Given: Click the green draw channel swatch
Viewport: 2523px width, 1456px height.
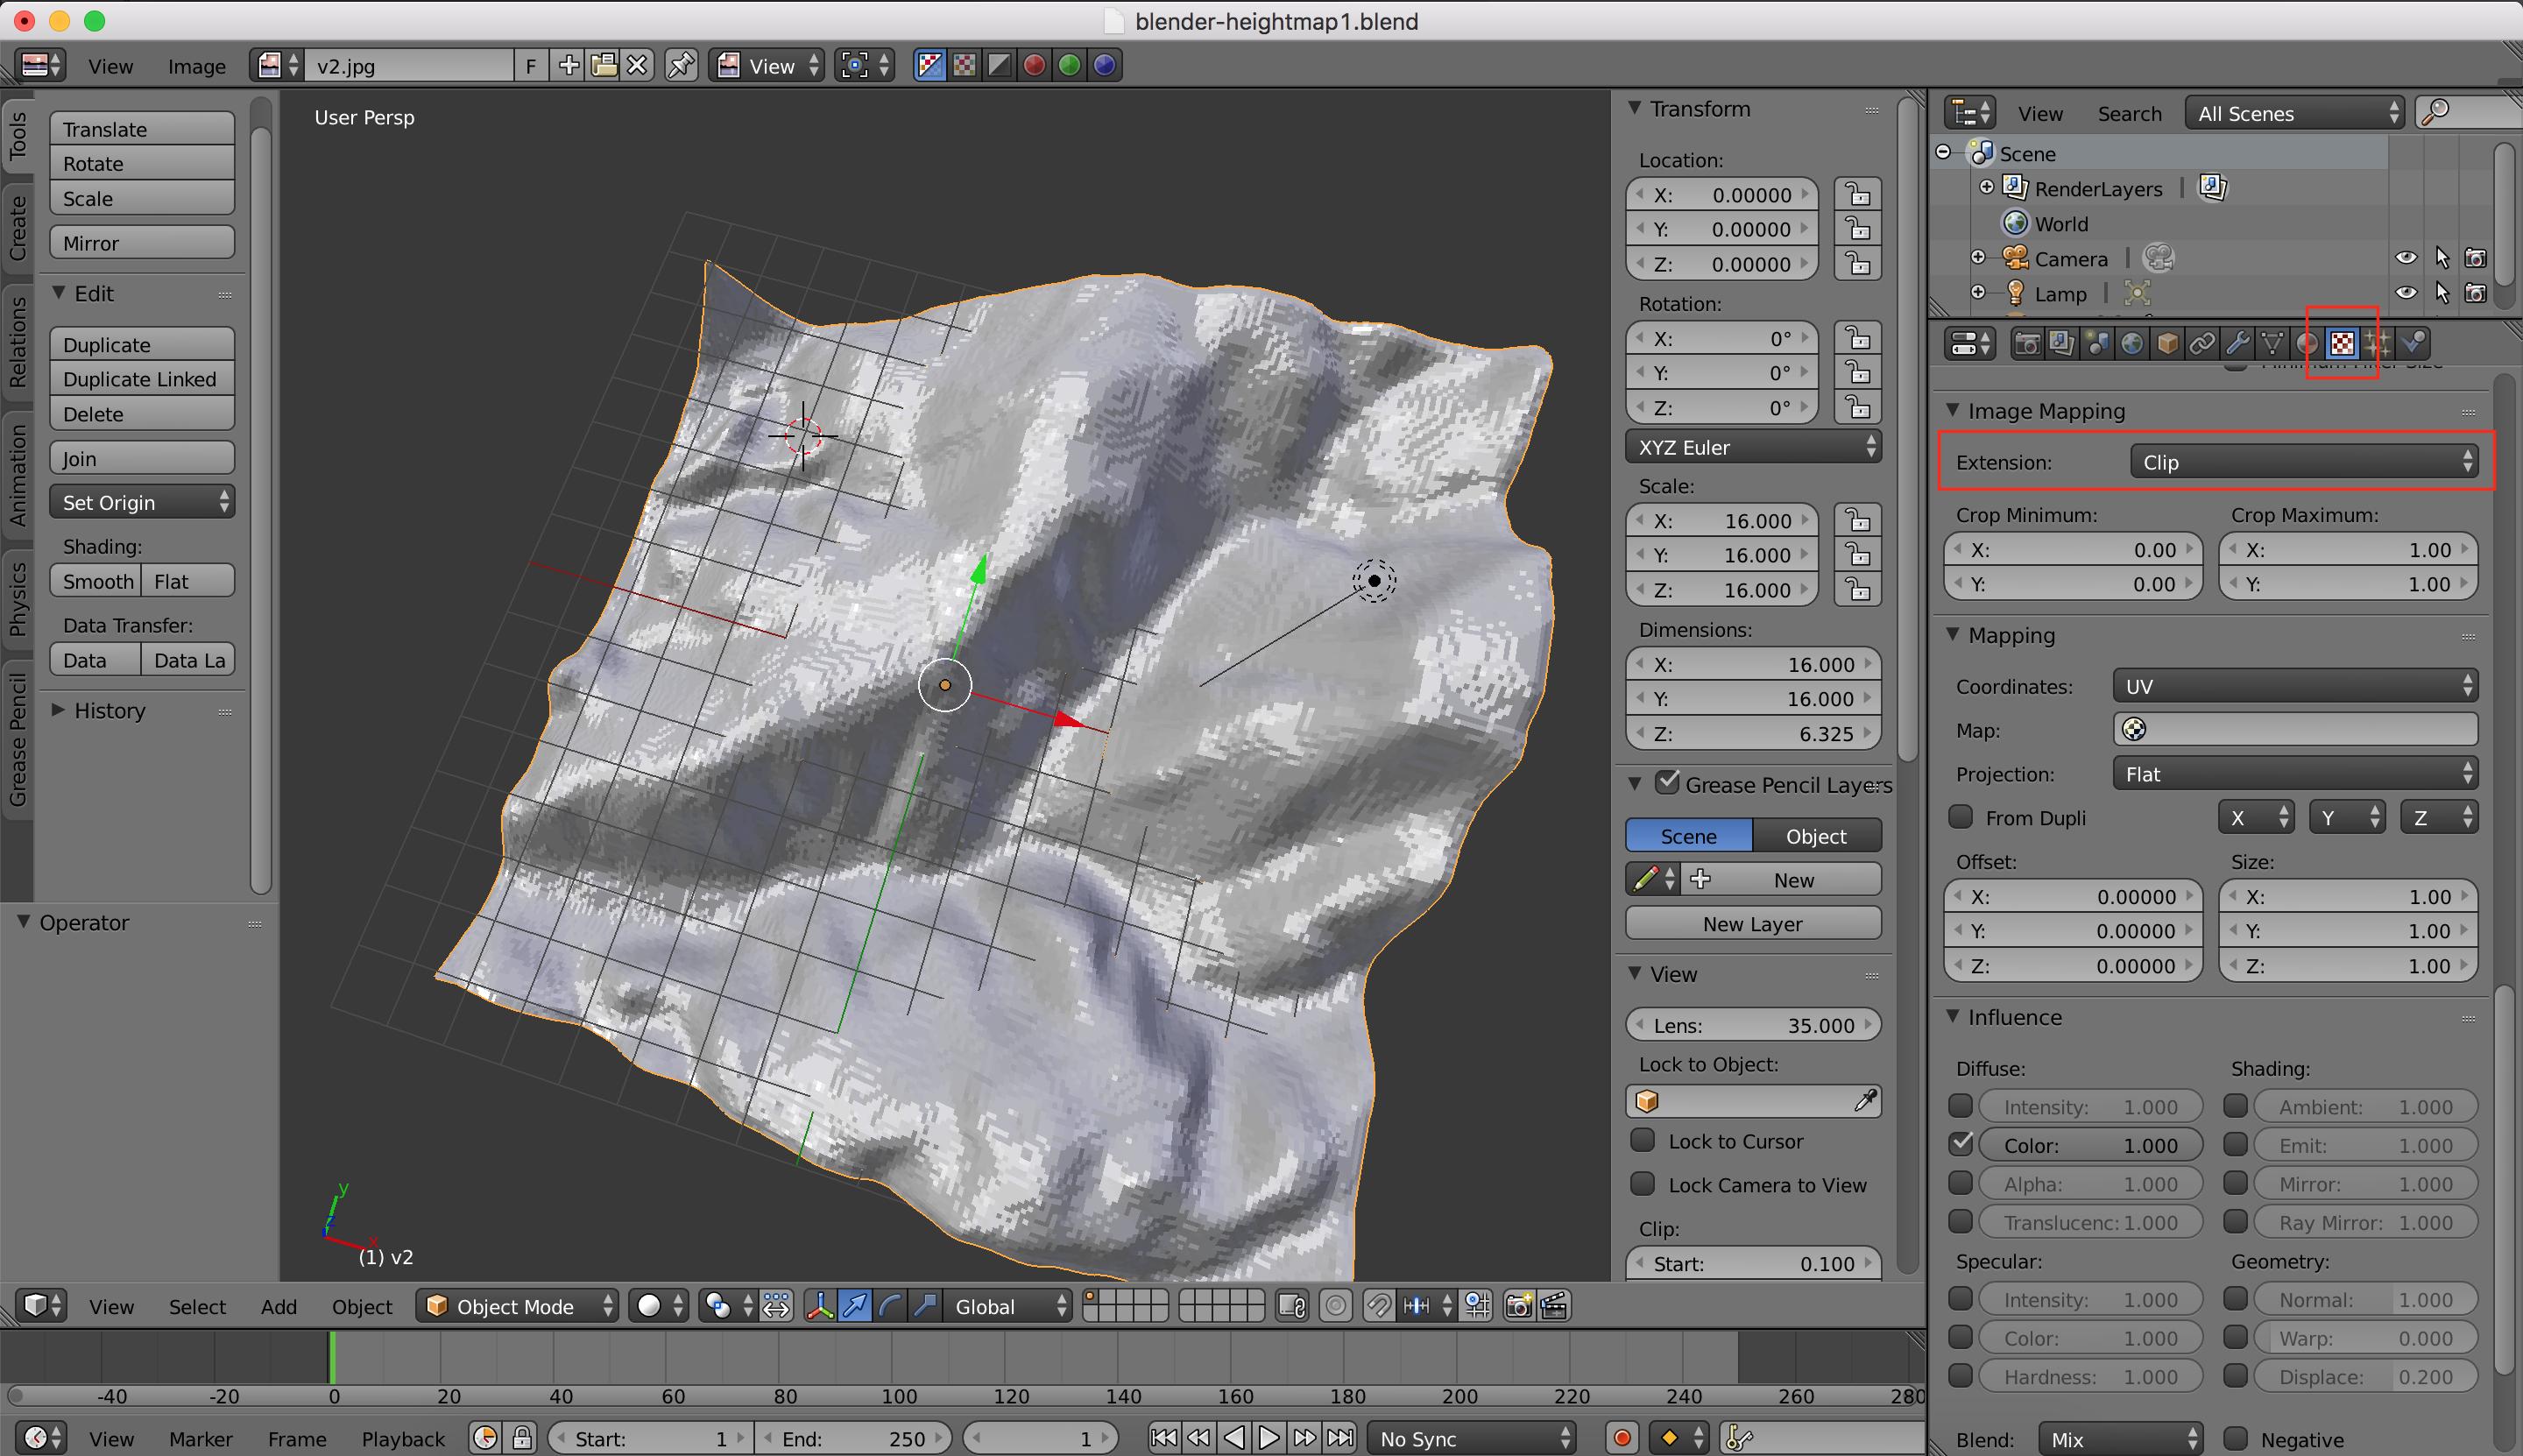Looking at the screenshot, I should pyautogui.click(x=1648, y=879).
